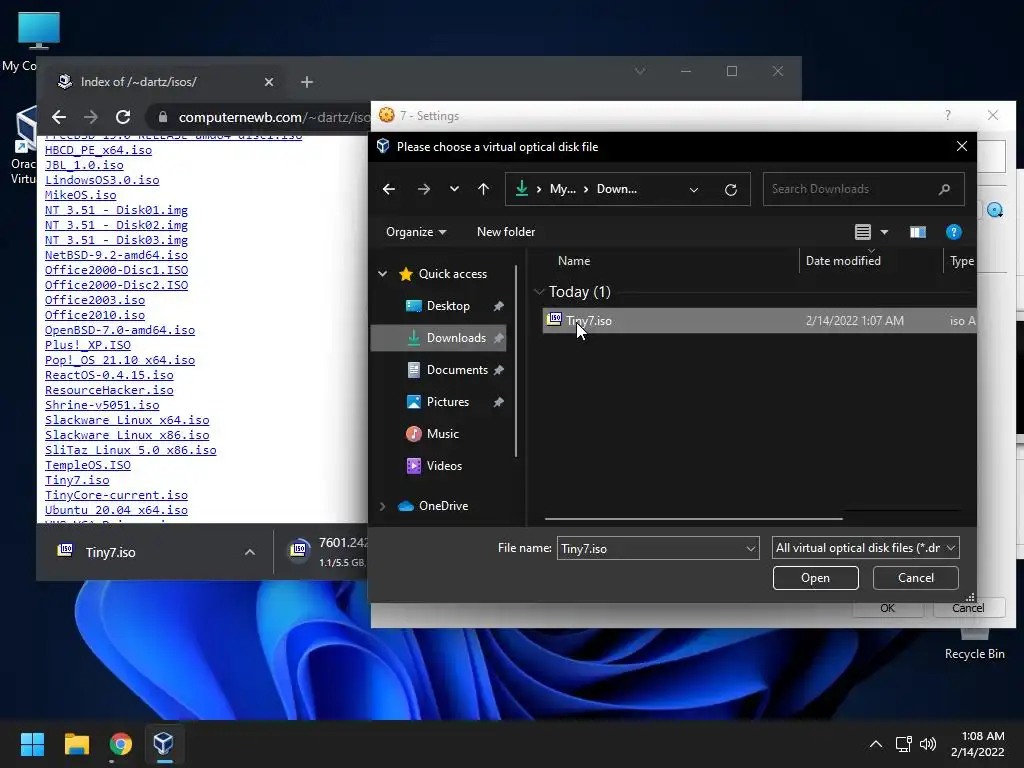Screen dimensions: 1024x768
Task: Open the HBCD_PE_x64.iso link
Action: click(99, 150)
